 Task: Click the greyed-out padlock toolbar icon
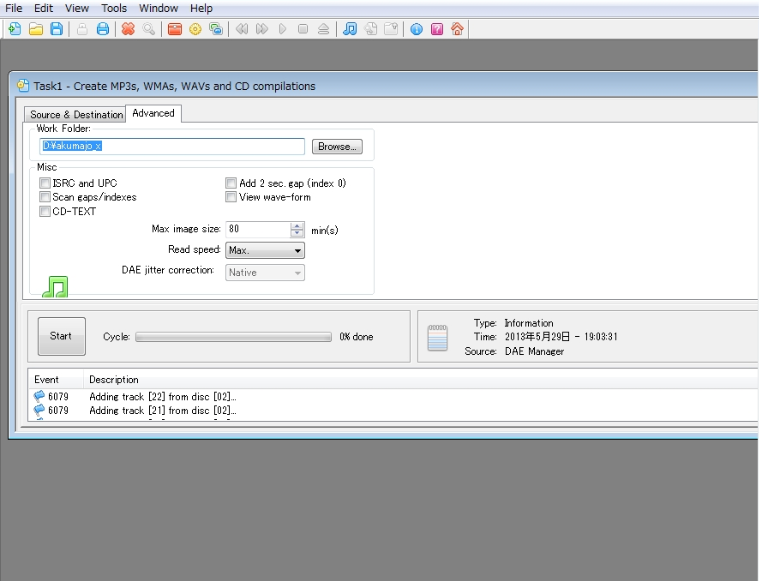coord(82,29)
